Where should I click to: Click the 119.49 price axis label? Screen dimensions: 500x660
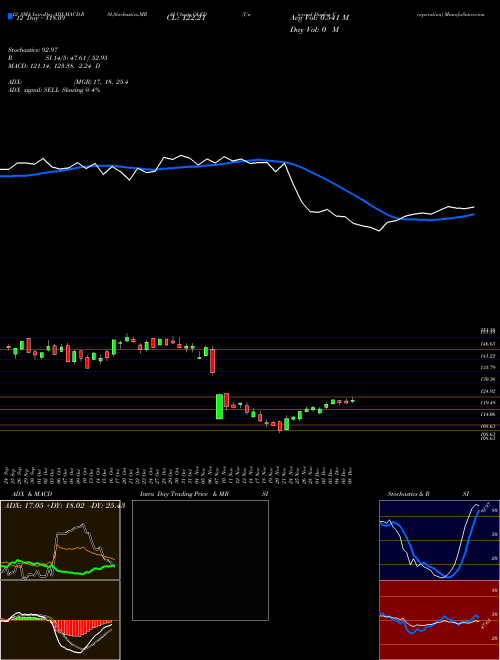point(488,403)
